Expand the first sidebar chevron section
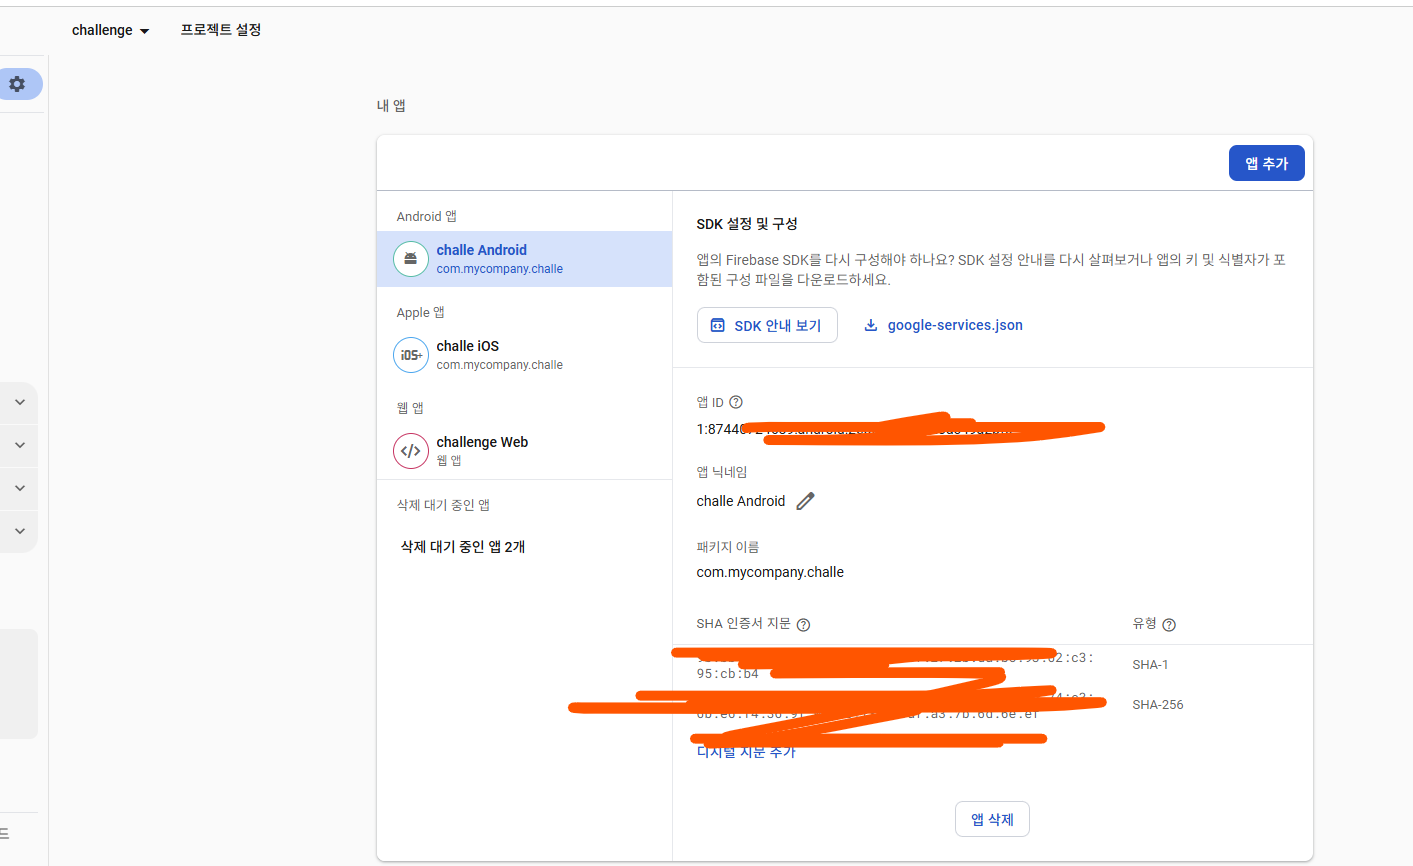 tap(20, 402)
